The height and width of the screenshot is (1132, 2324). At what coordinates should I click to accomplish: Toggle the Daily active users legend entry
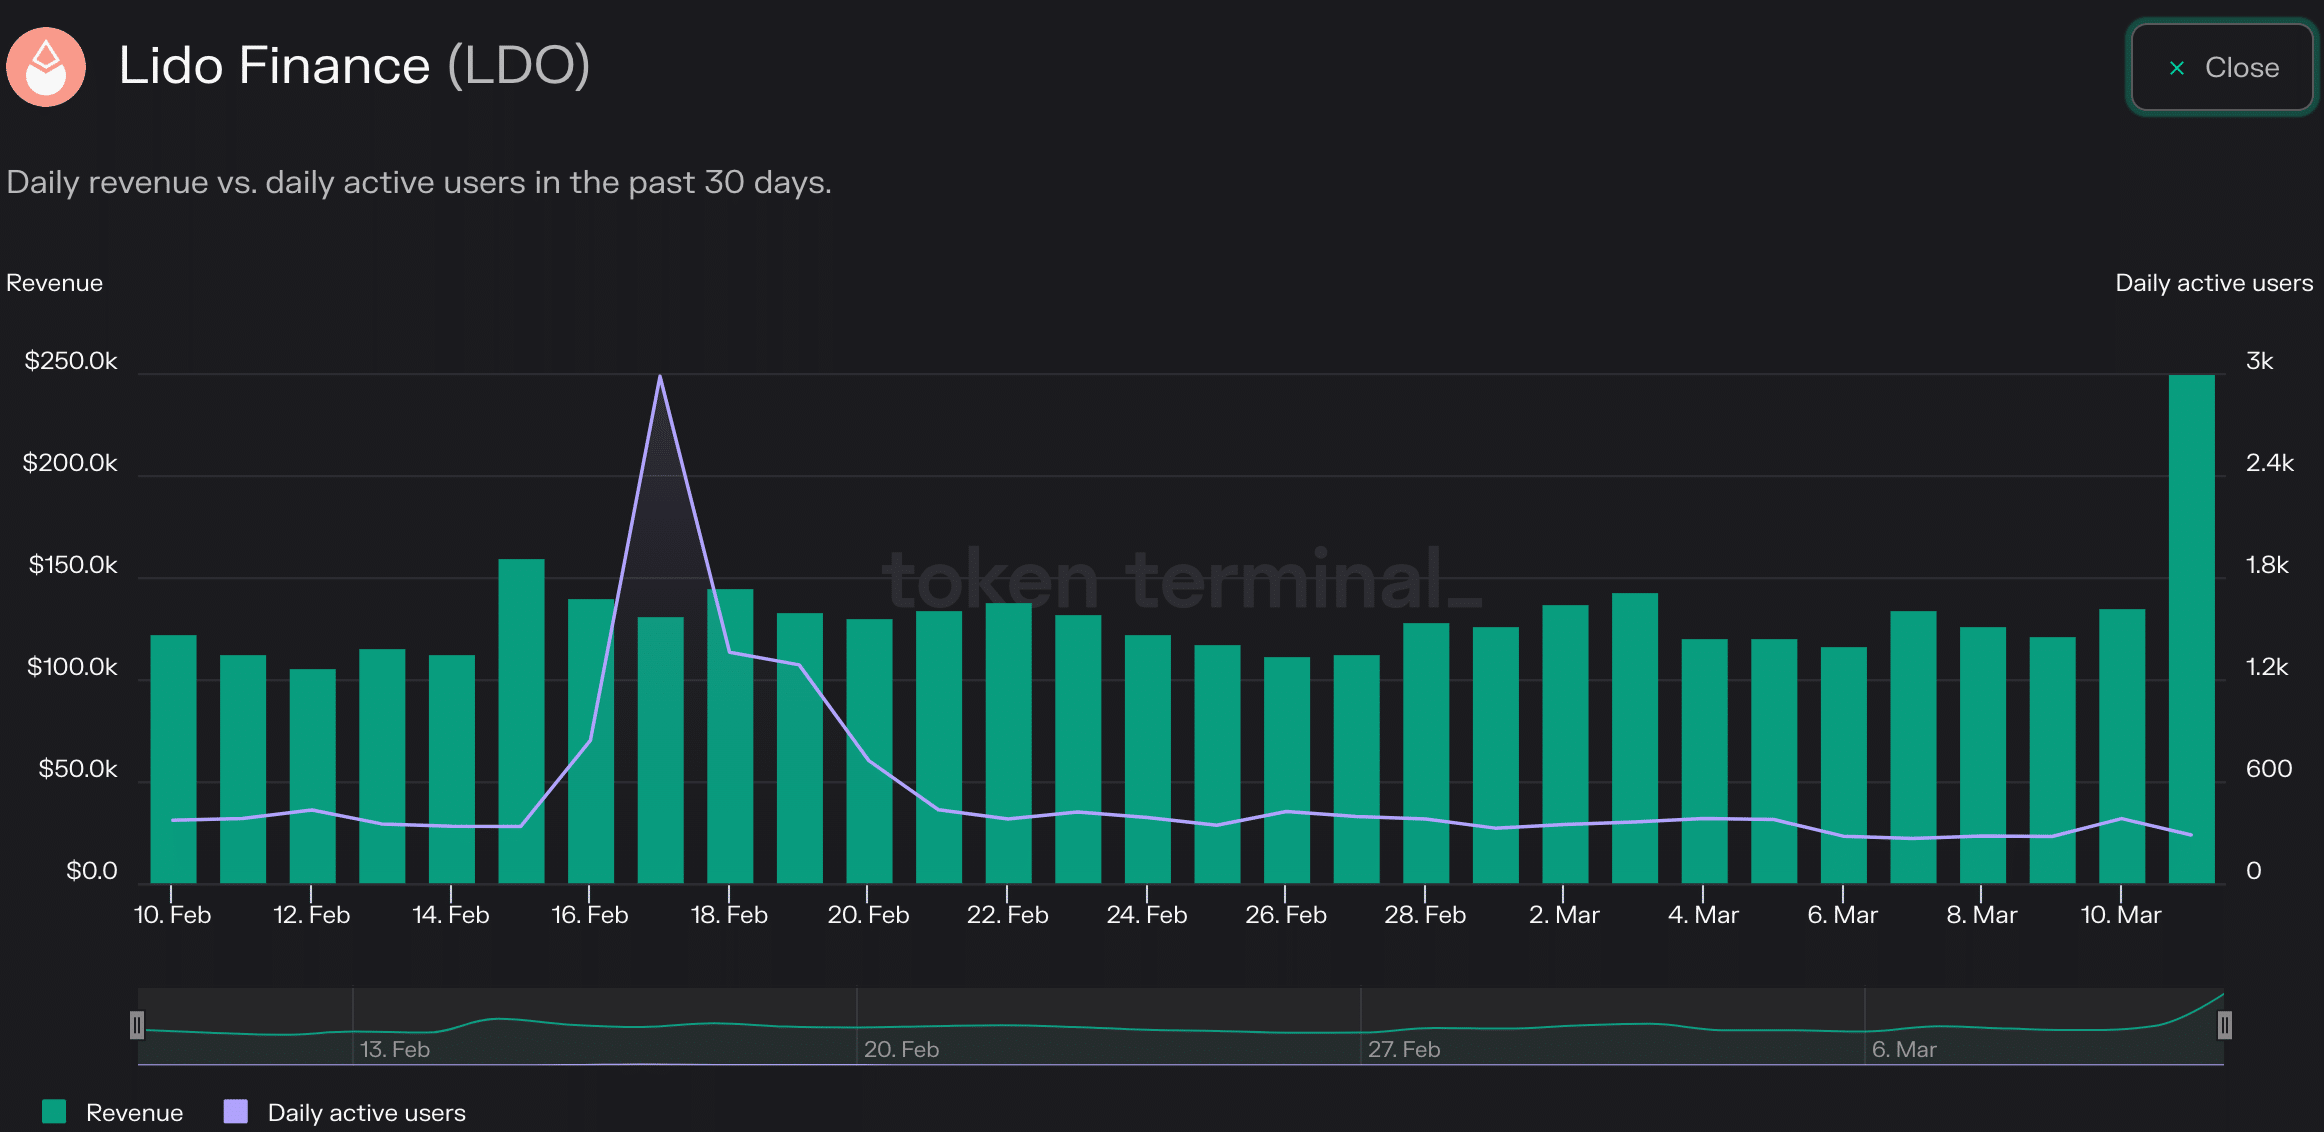pyautogui.click(x=345, y=1112)
